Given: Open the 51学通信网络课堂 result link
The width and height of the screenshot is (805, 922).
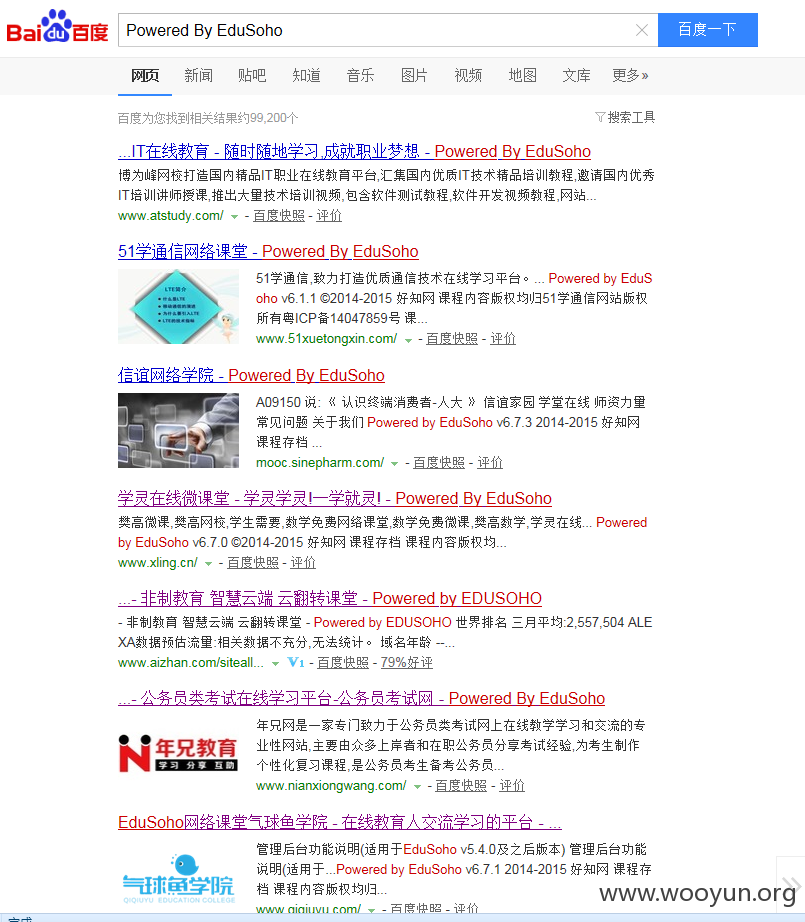Looking at the screenshot, I should [268, 252].
